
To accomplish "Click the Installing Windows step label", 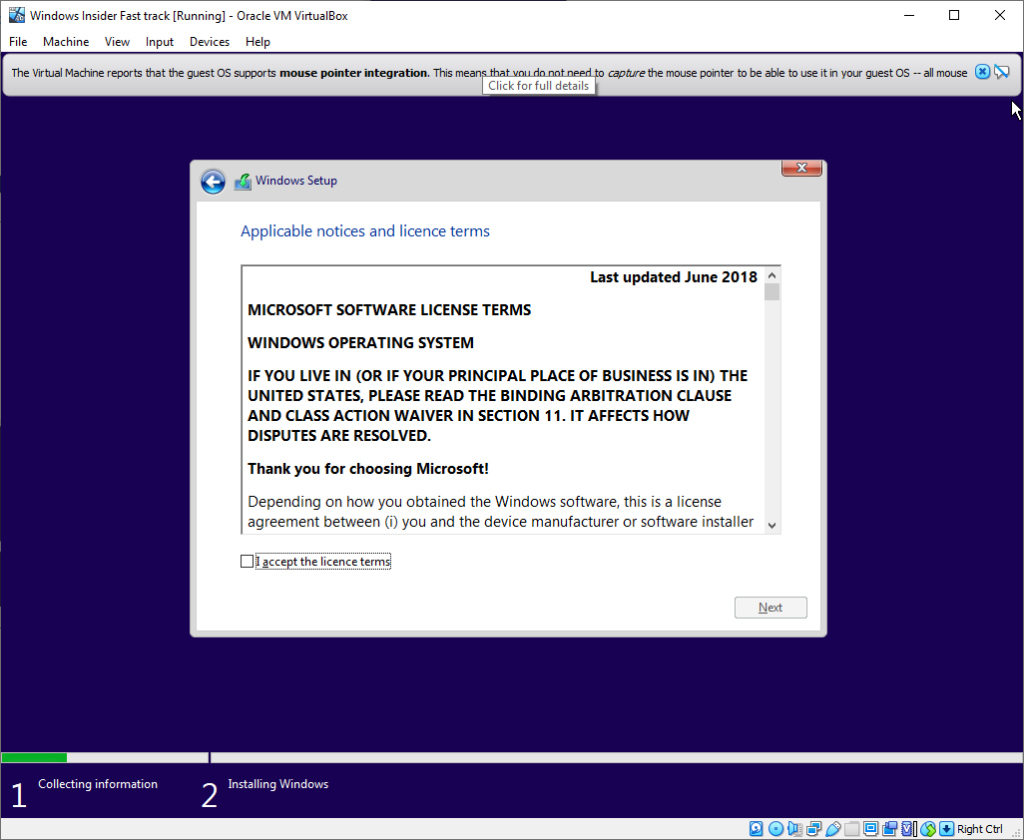I will coord(278,784).
